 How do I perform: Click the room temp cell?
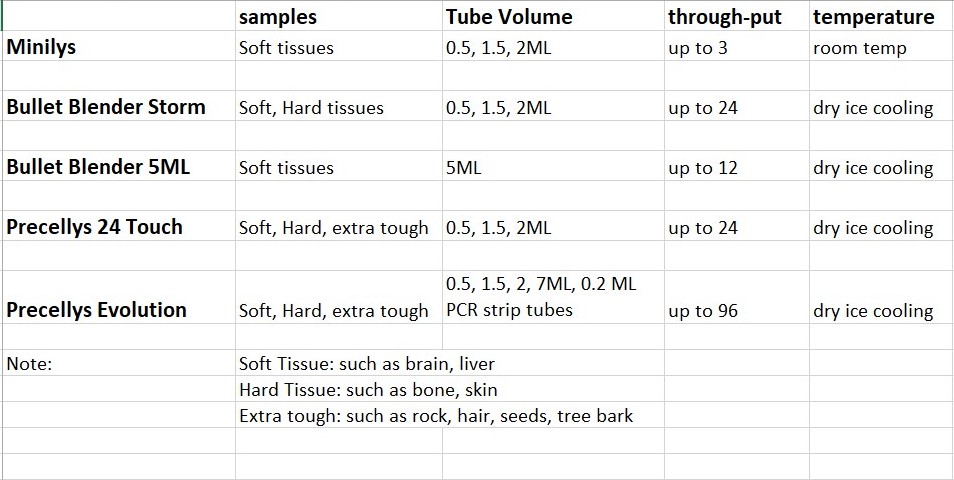tap(860, 48)
